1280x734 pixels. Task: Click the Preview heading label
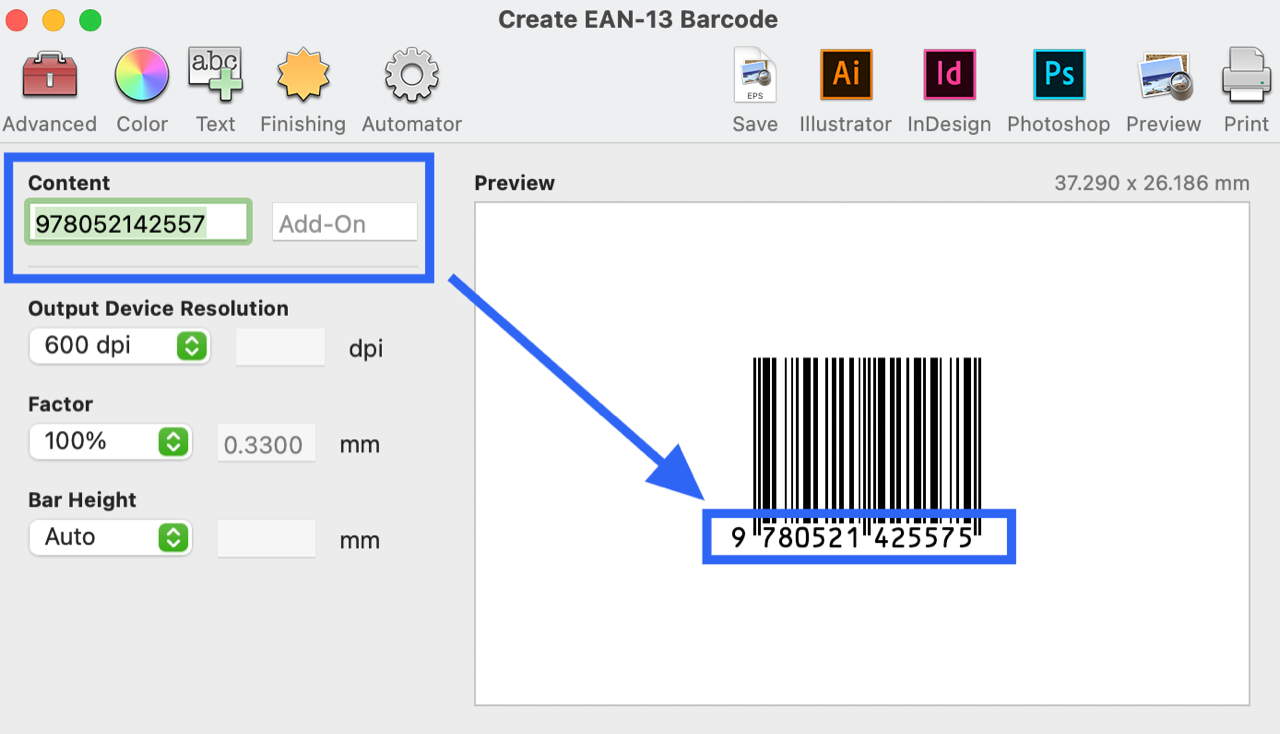click(514, 183)
